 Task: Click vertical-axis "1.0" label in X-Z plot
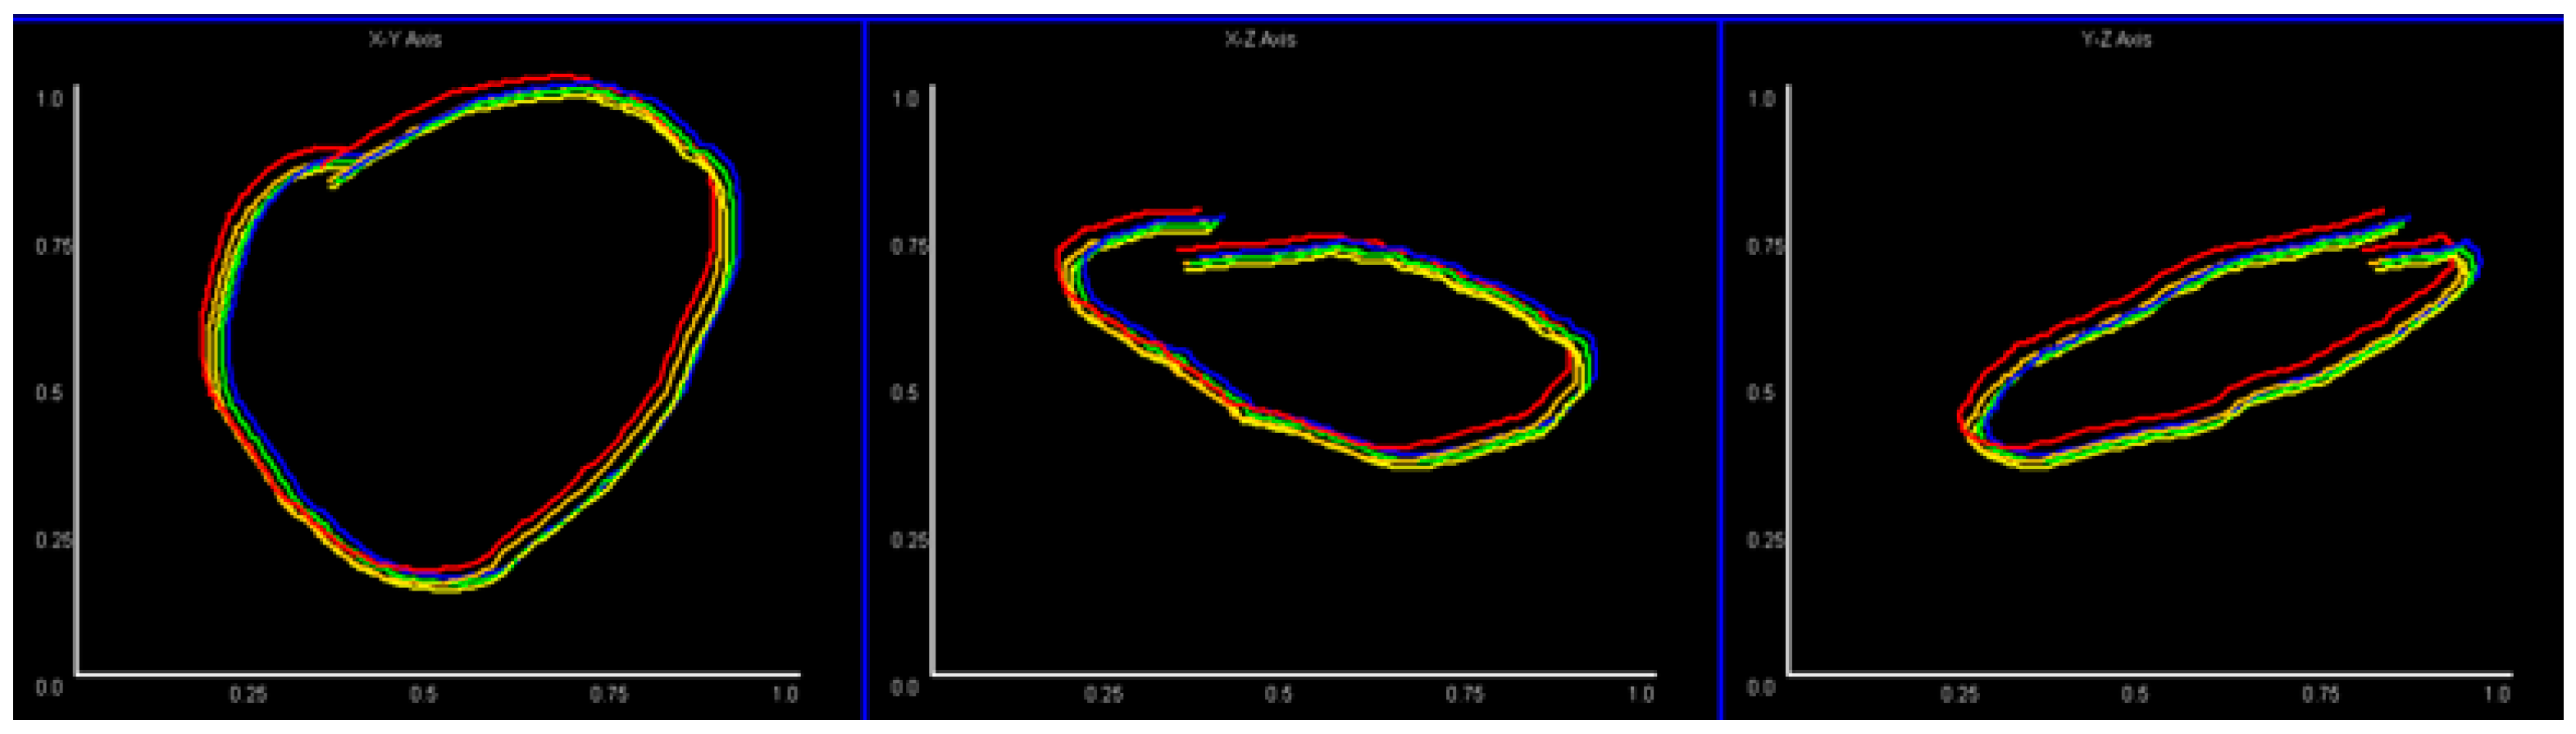point(905,99)
